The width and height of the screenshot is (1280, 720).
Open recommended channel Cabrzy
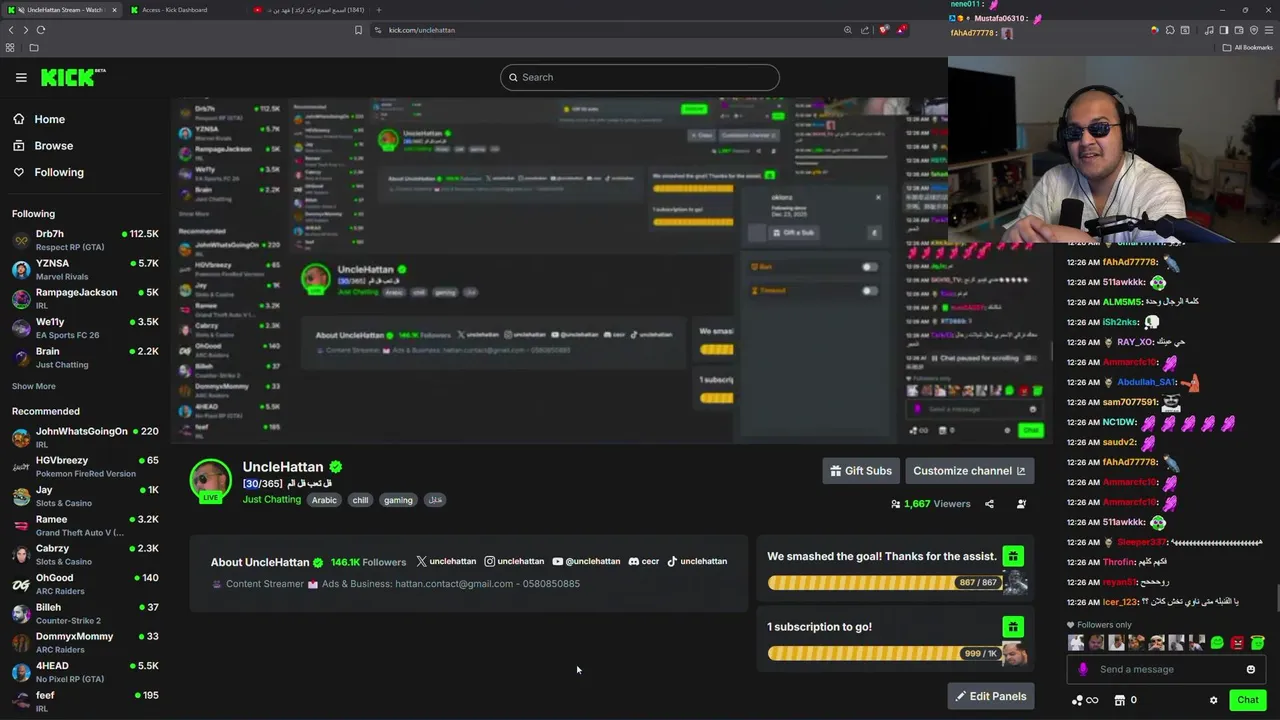tap(85, 555)
